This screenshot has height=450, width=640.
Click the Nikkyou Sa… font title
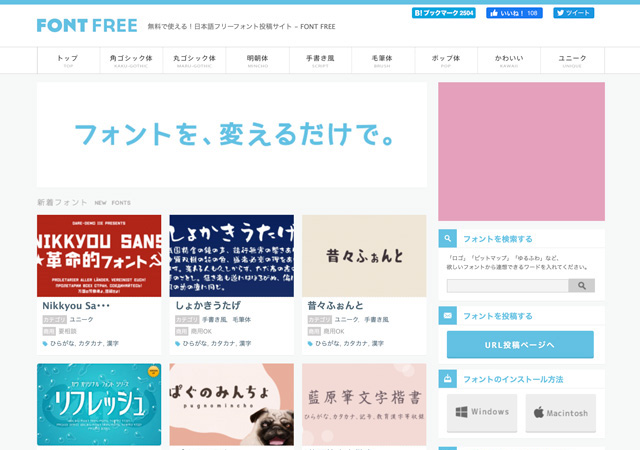coord(76,305)
